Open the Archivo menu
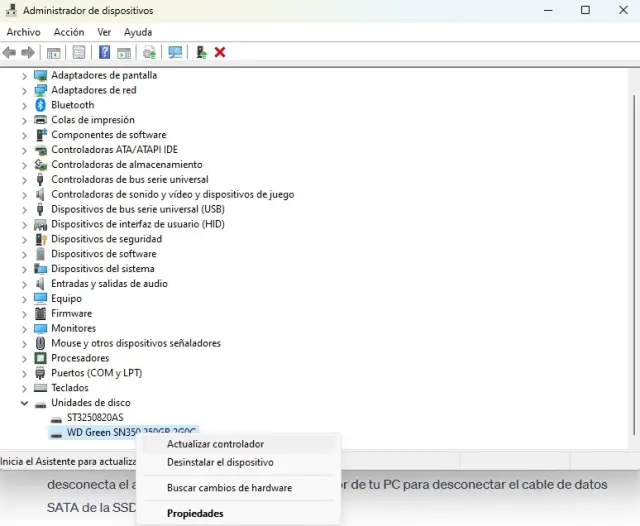Screen dimensions: 640x526 [x=23, y=32]
